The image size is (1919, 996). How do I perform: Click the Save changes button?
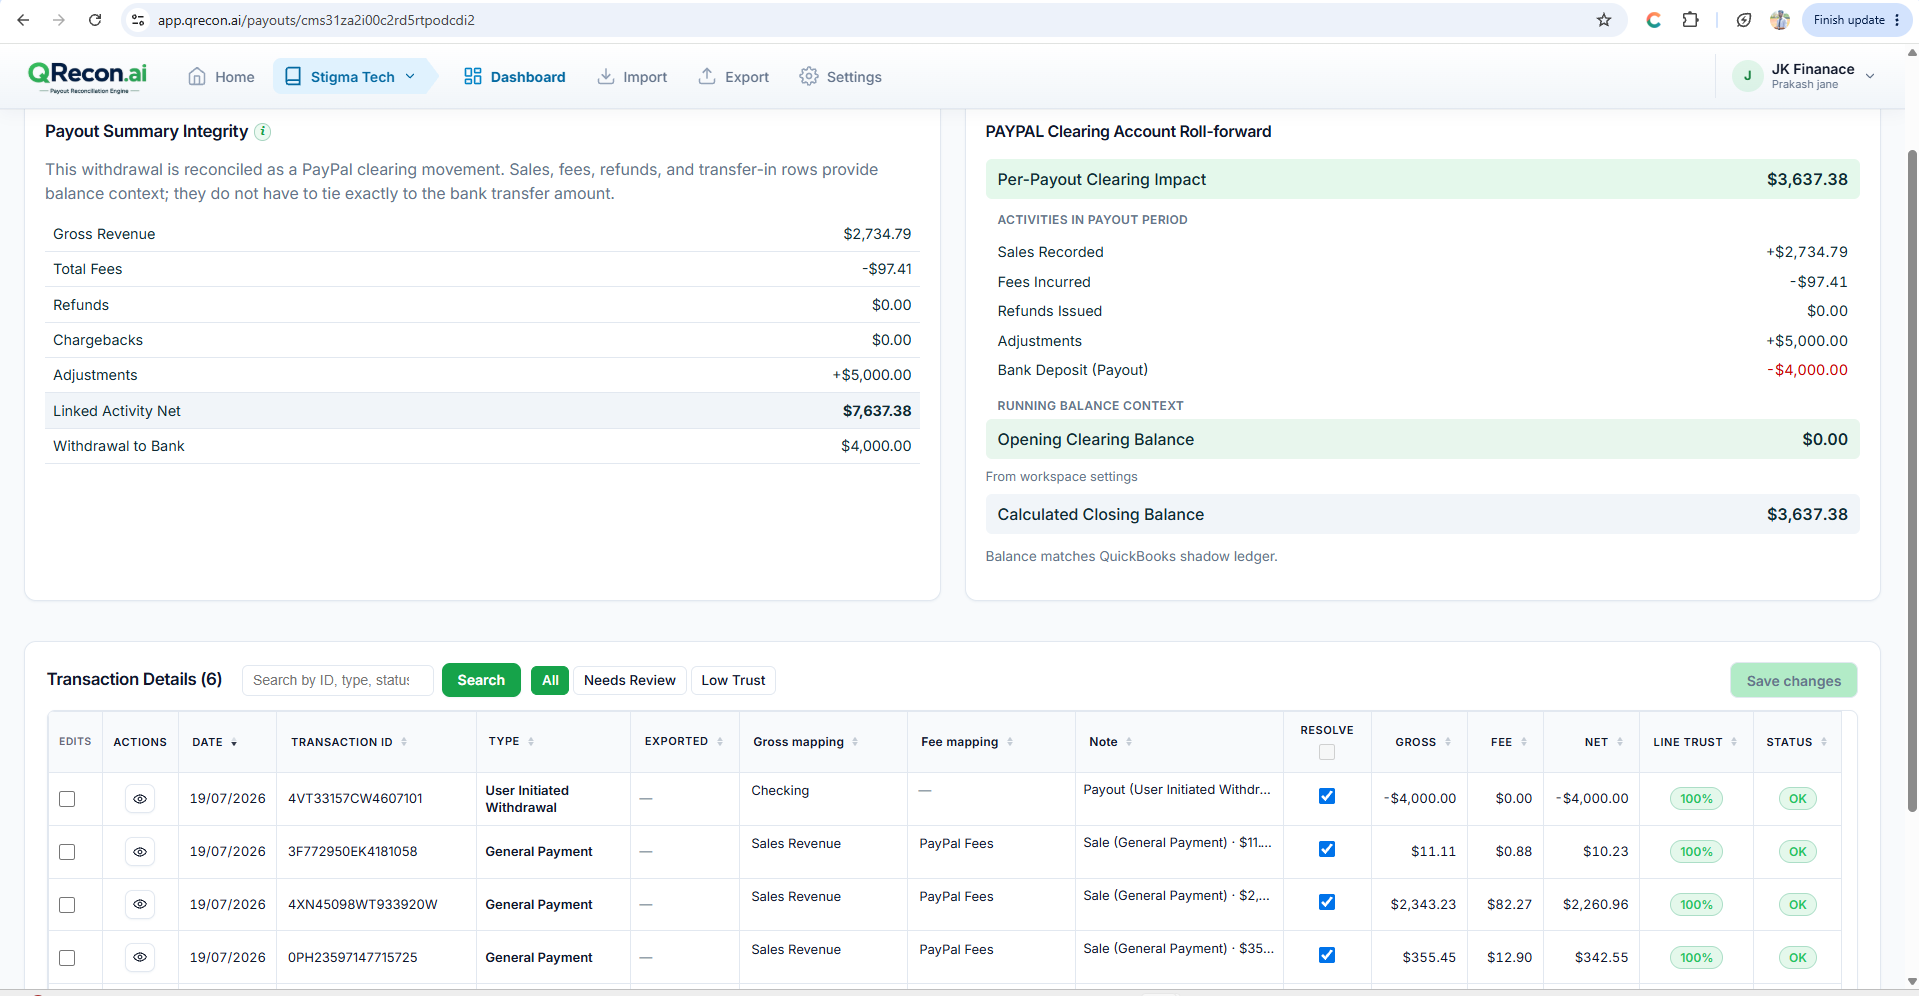1794,681
